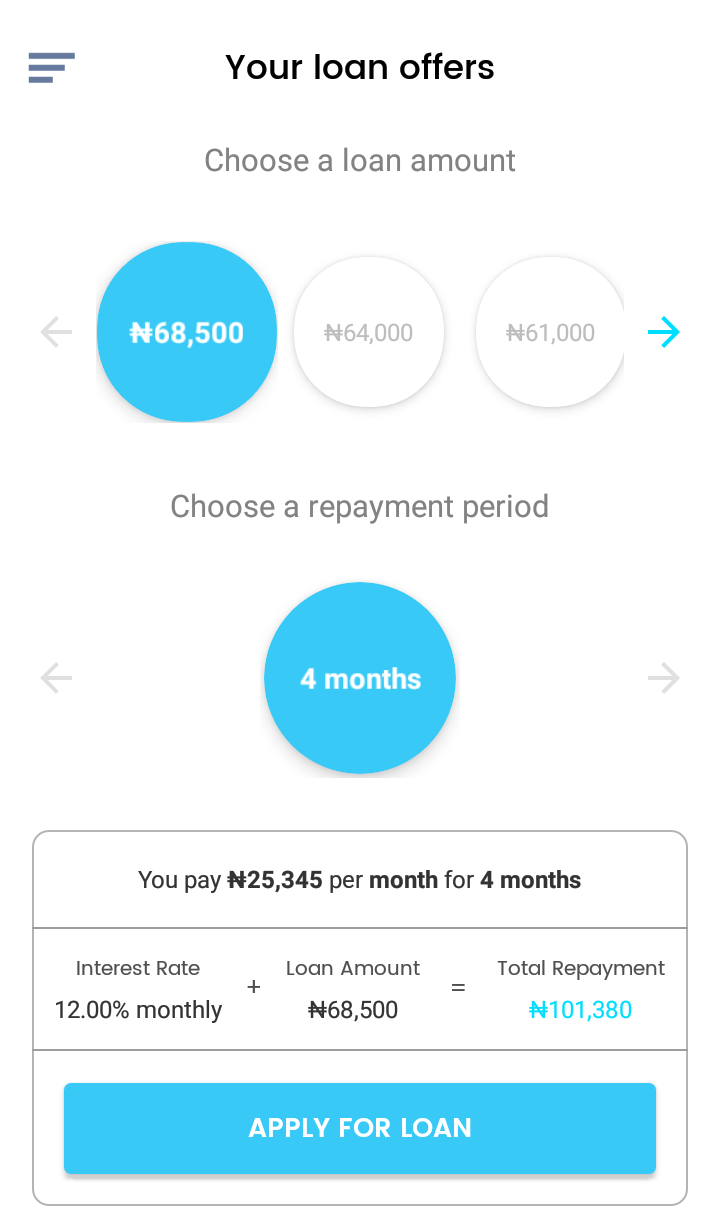Click the left arrow for repayment periods
This screenshot has width=714, height=1212.
click(x=55, y=678)
